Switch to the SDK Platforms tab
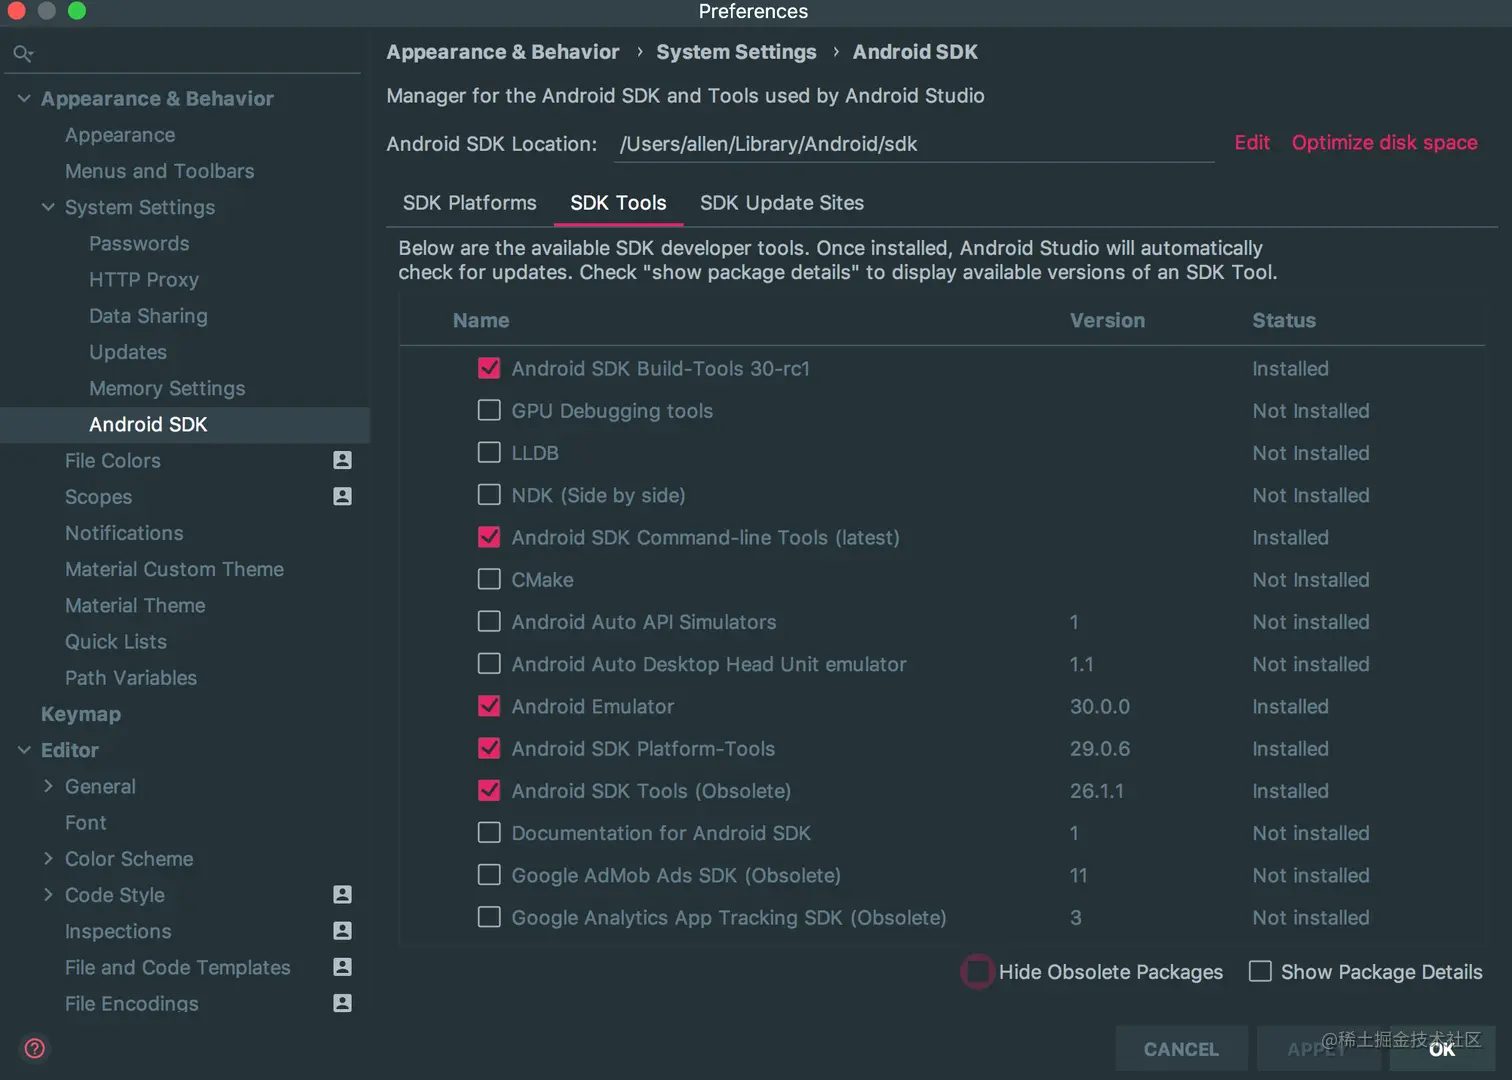This screenshot has height=1080, width=1512. point(469,203)
